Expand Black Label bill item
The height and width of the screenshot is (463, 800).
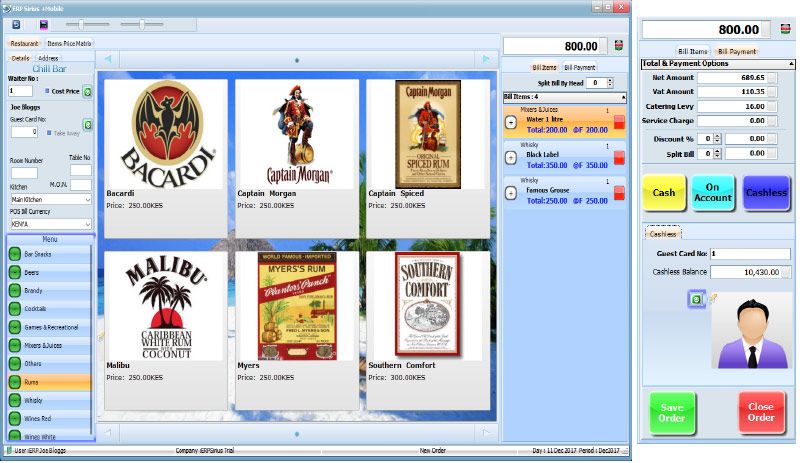coord(510,158)
